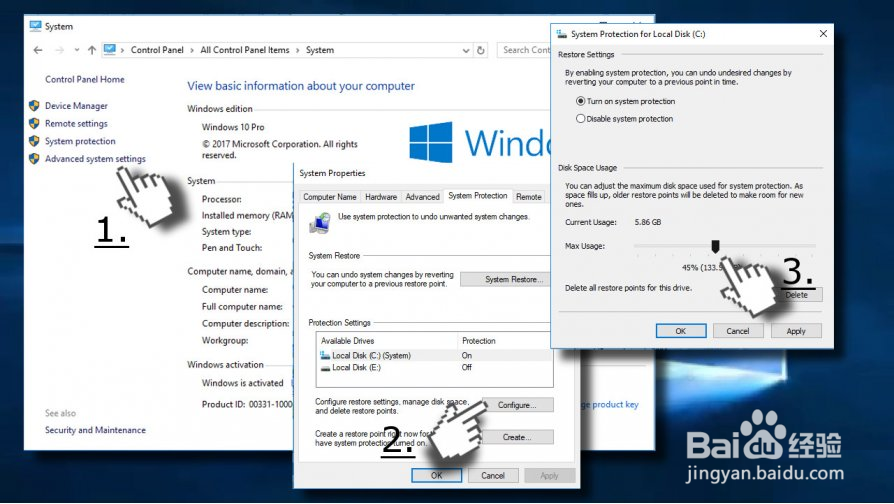The width and height of the screenshot is (894, 504).
Task: Select Turn on system protection radio
Action: (x=580, y=101)
